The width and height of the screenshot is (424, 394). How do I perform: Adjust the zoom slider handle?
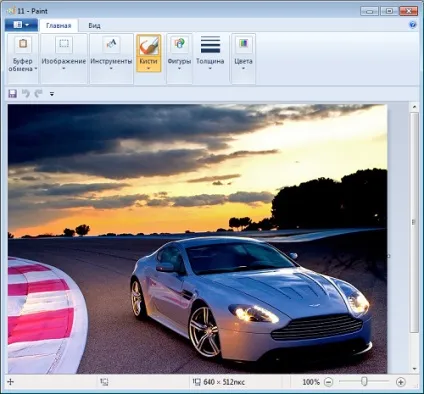point(364,382)
